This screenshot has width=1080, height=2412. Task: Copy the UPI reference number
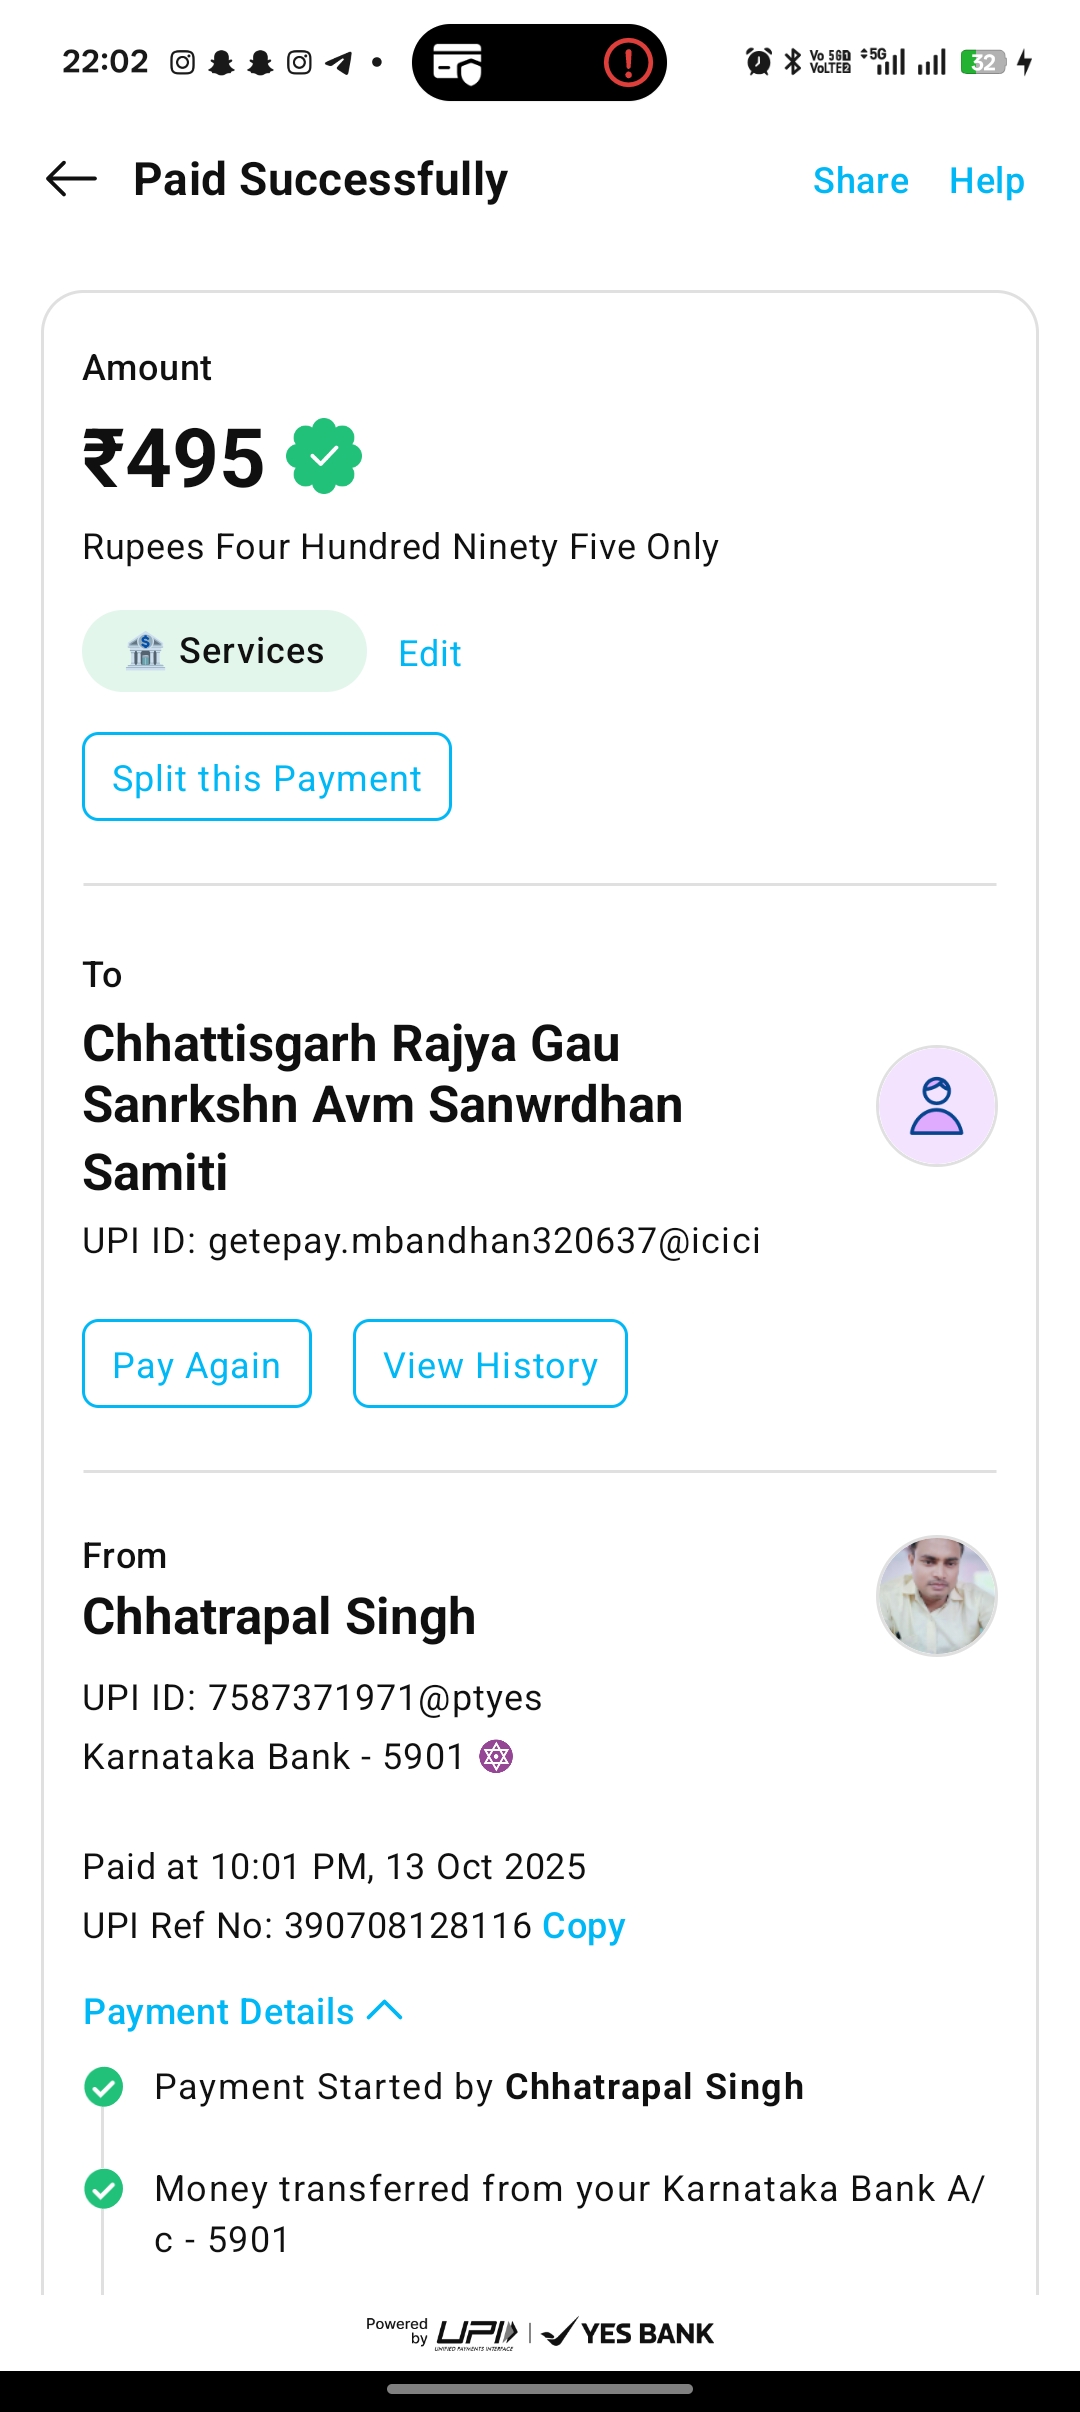click(583, 1925)
